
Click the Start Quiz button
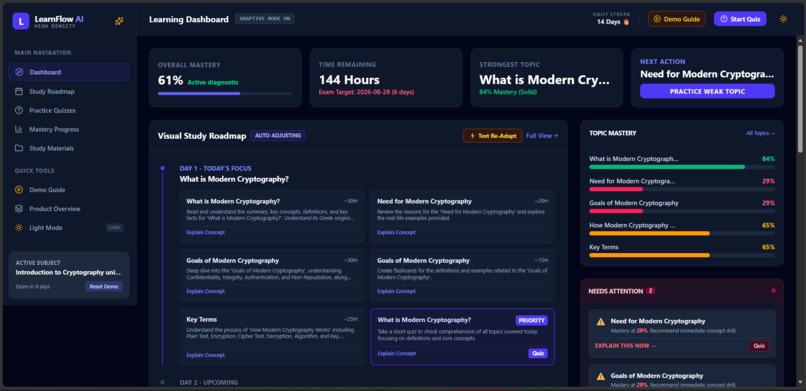point(740,19)
